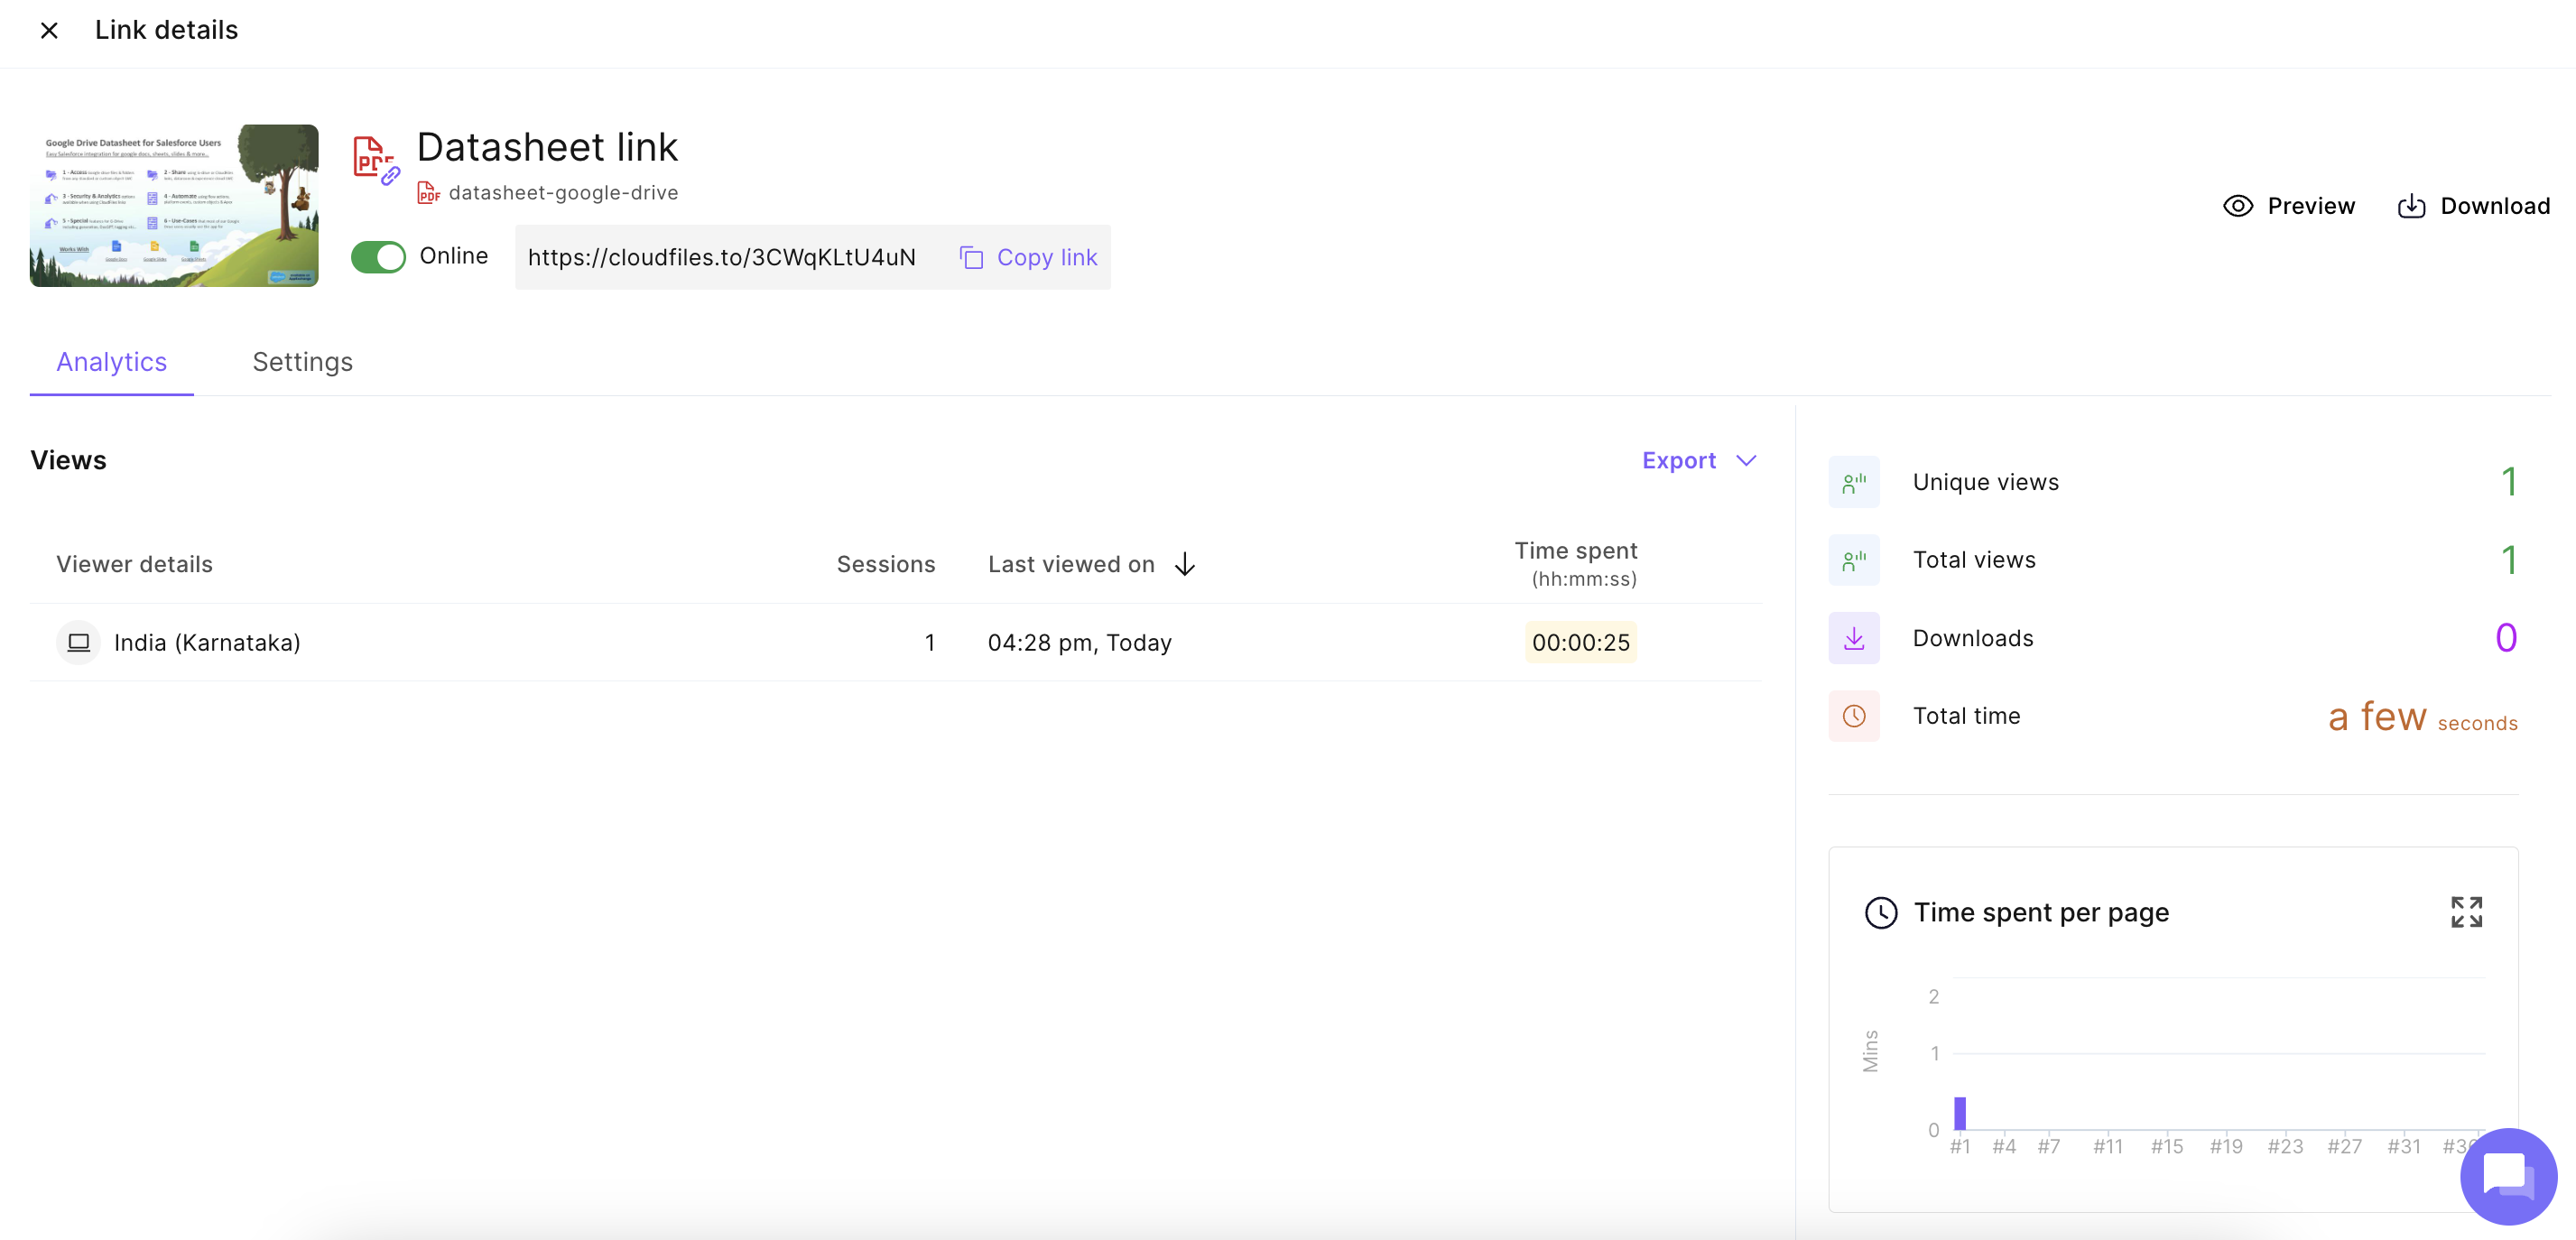Select the Analytics tab
This screenshot has width=2576, height=1240.
point(111,362)
